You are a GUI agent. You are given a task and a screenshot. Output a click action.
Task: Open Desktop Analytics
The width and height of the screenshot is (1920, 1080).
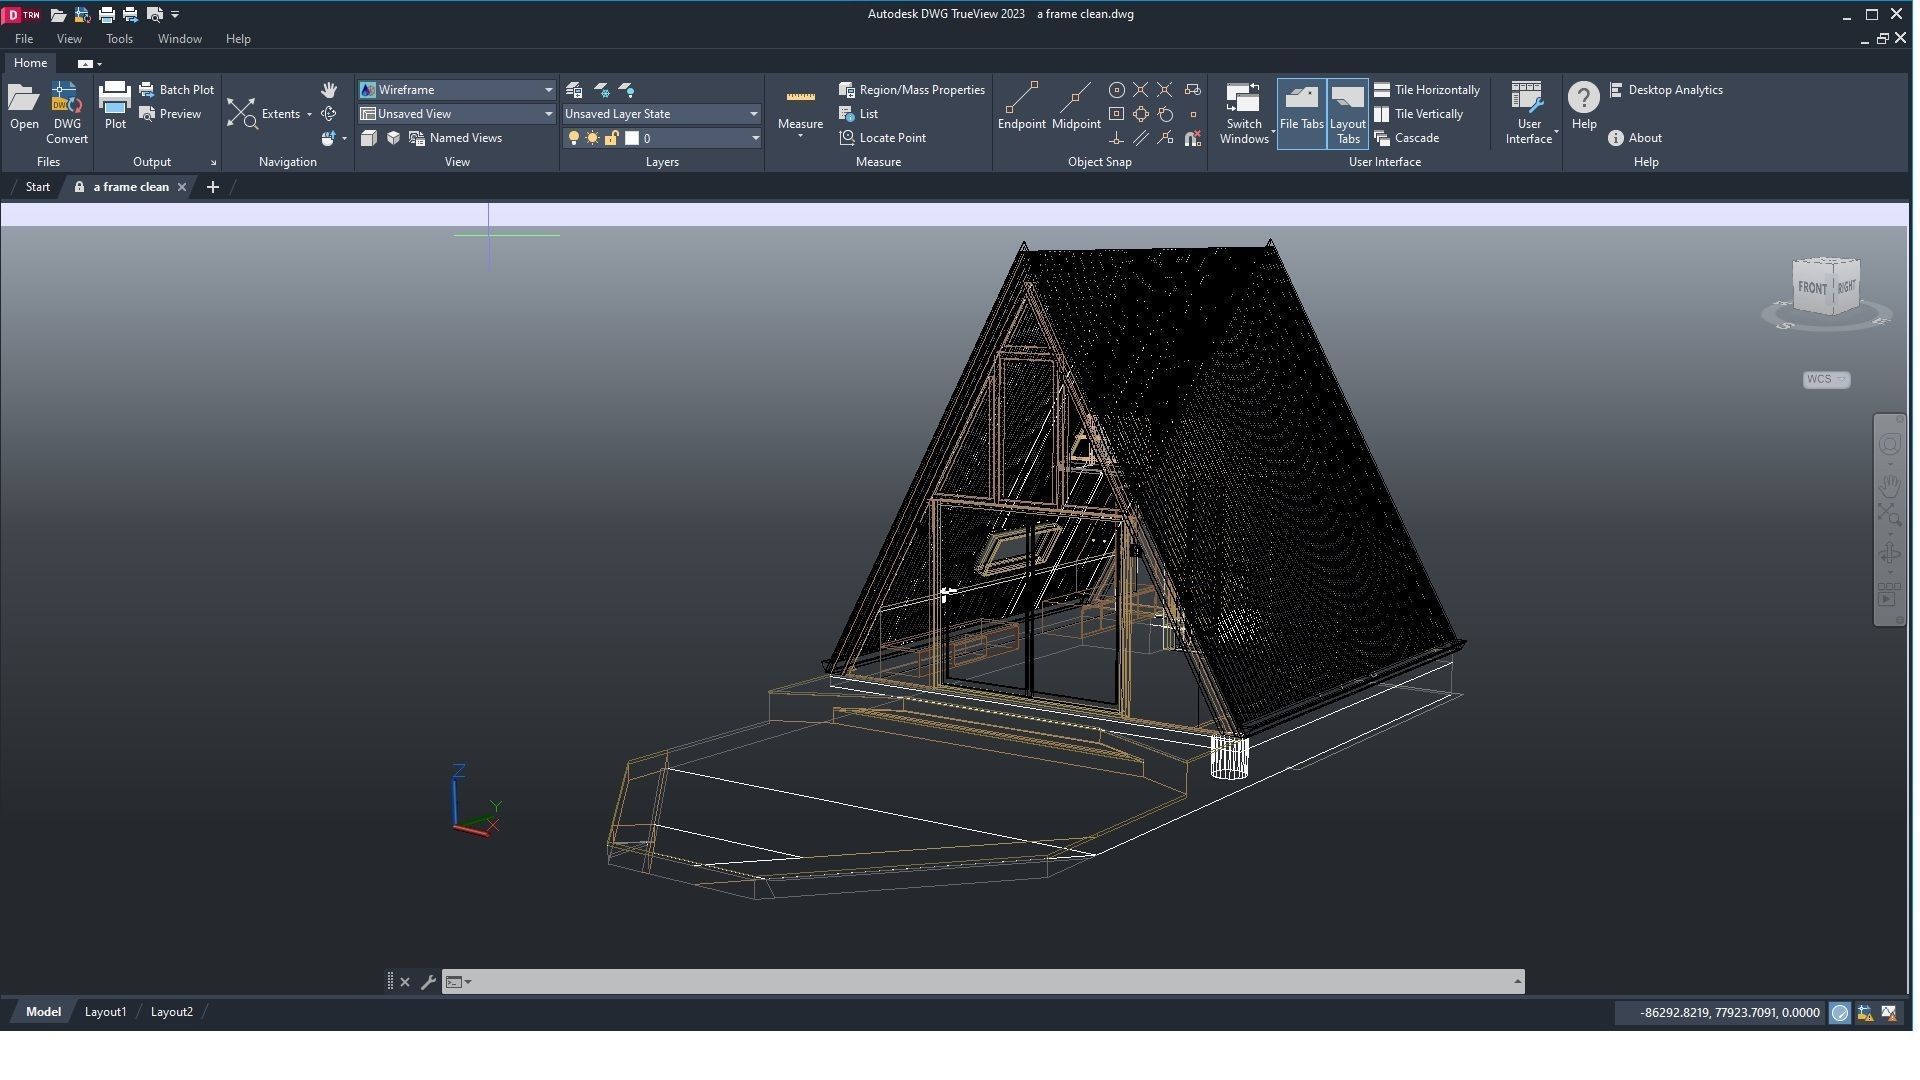(x=1666, y=90)
